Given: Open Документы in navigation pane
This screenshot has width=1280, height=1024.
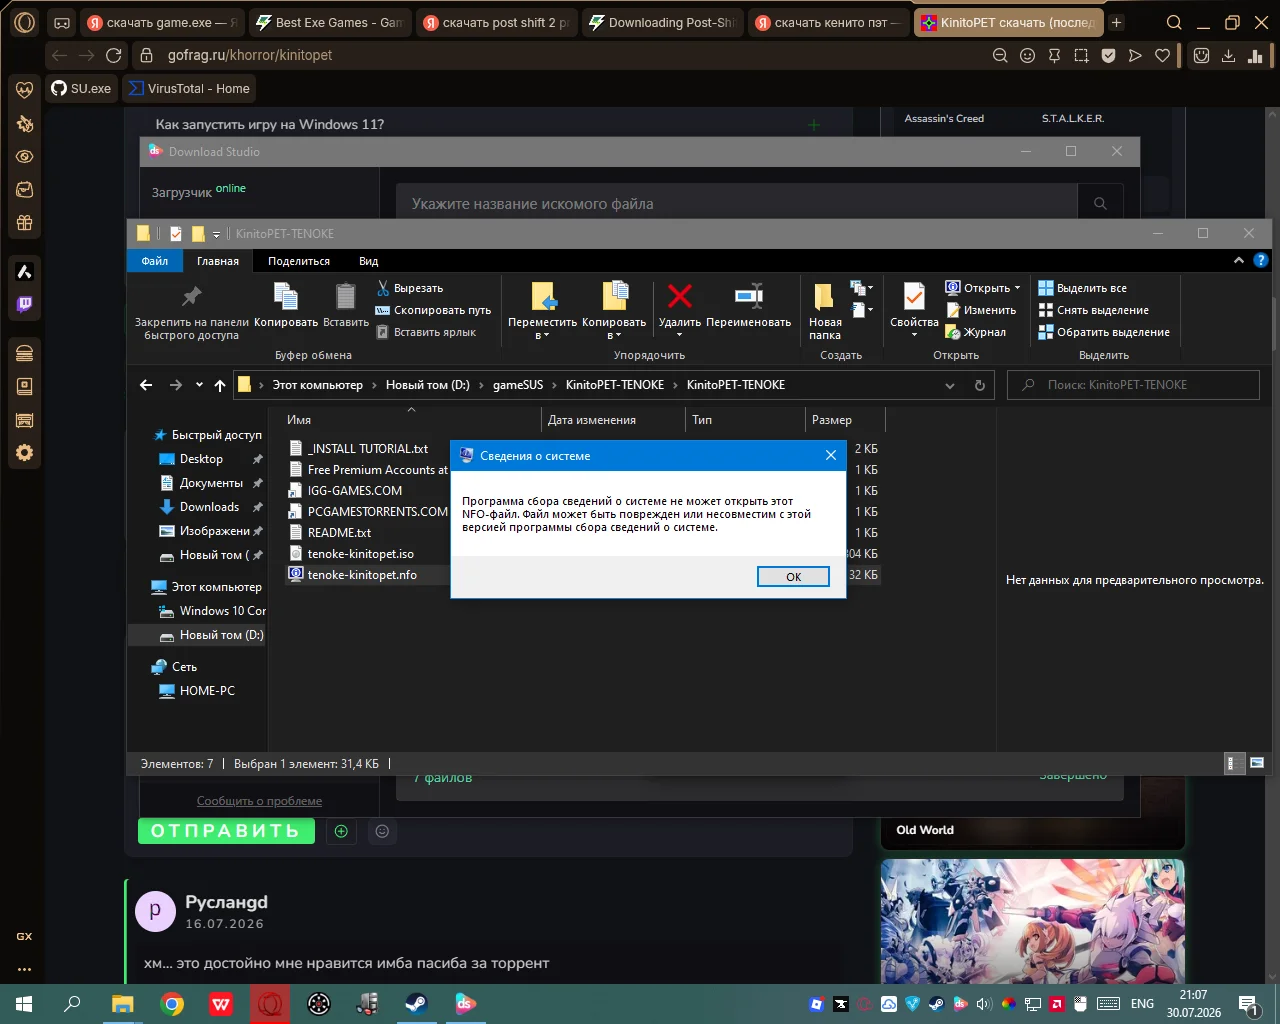Looking at the screenshot, I should [211, 483].
